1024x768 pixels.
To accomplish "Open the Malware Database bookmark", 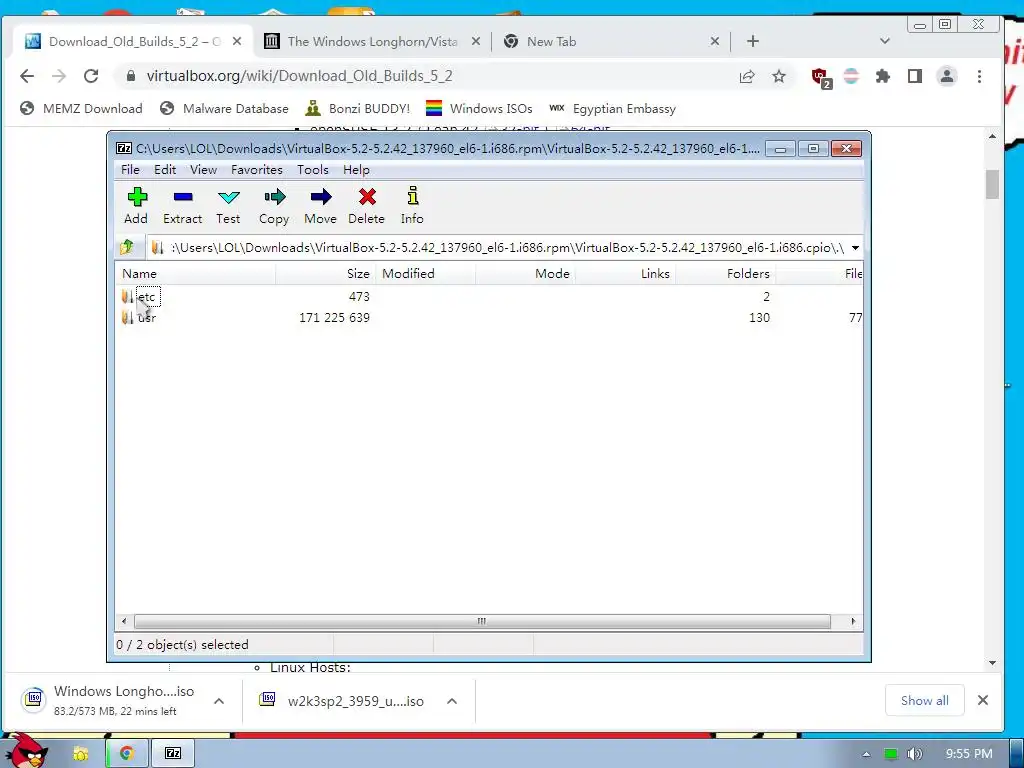I will (225, 108).
